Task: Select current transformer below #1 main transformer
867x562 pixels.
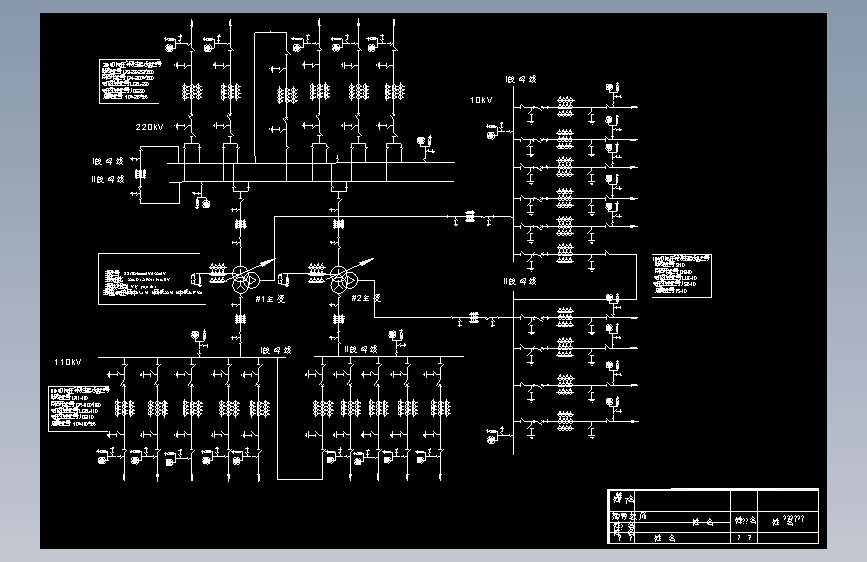Action: (x=240, y=319)
